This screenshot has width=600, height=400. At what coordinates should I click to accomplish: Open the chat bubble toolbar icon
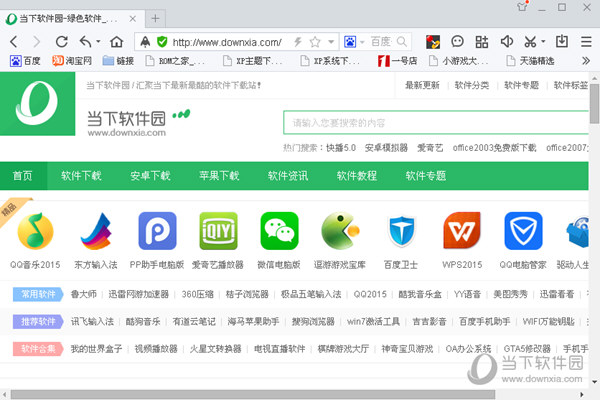click(x=457, y=41)
